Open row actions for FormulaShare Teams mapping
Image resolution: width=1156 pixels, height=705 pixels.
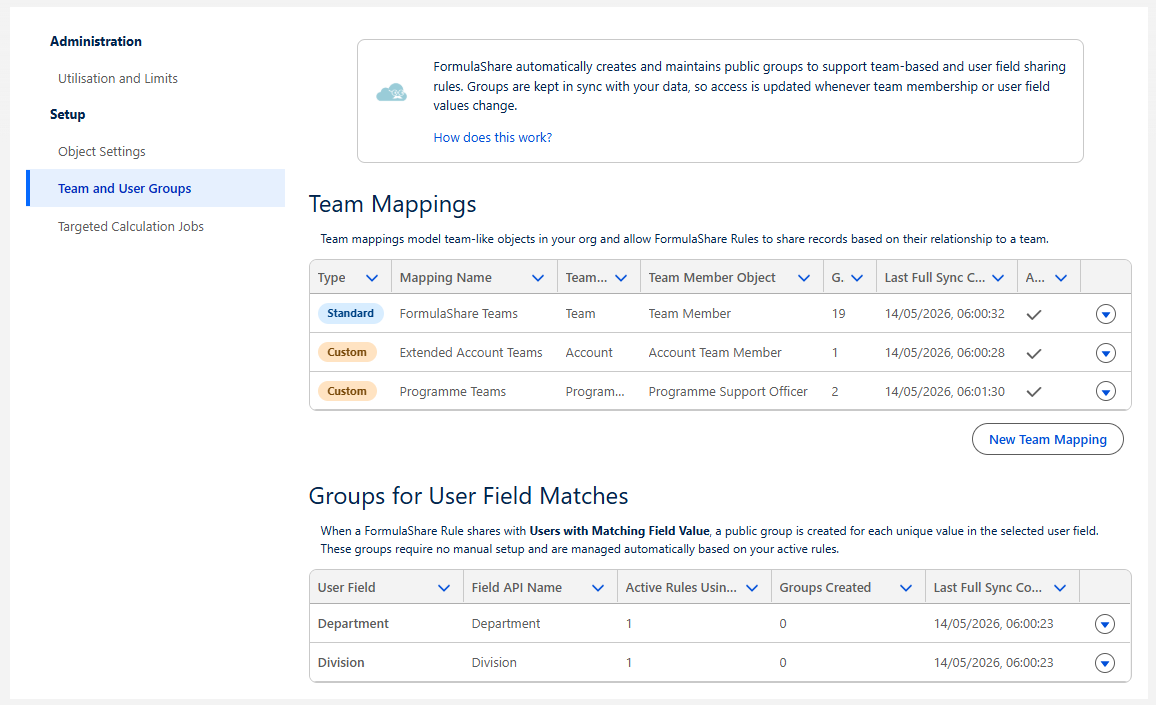[x=1105, y=314]
